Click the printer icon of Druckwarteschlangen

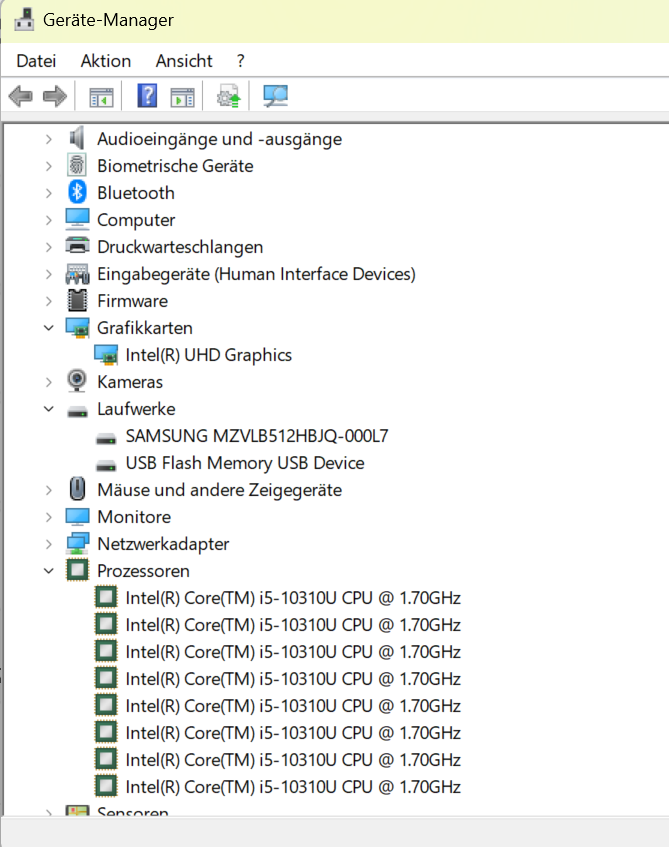(77, 246)
